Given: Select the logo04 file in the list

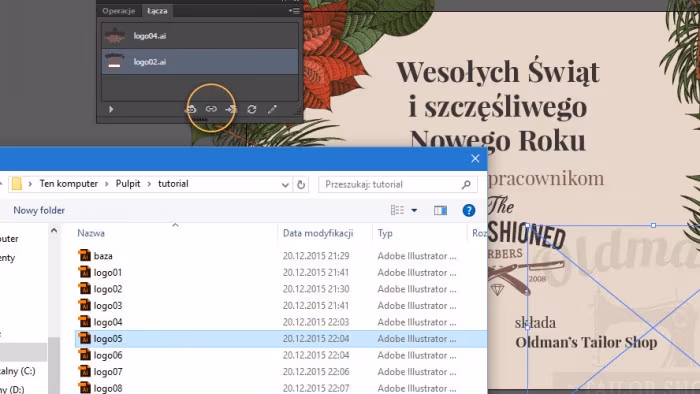Looking at the screenshot, I should (x=108, y=322).
